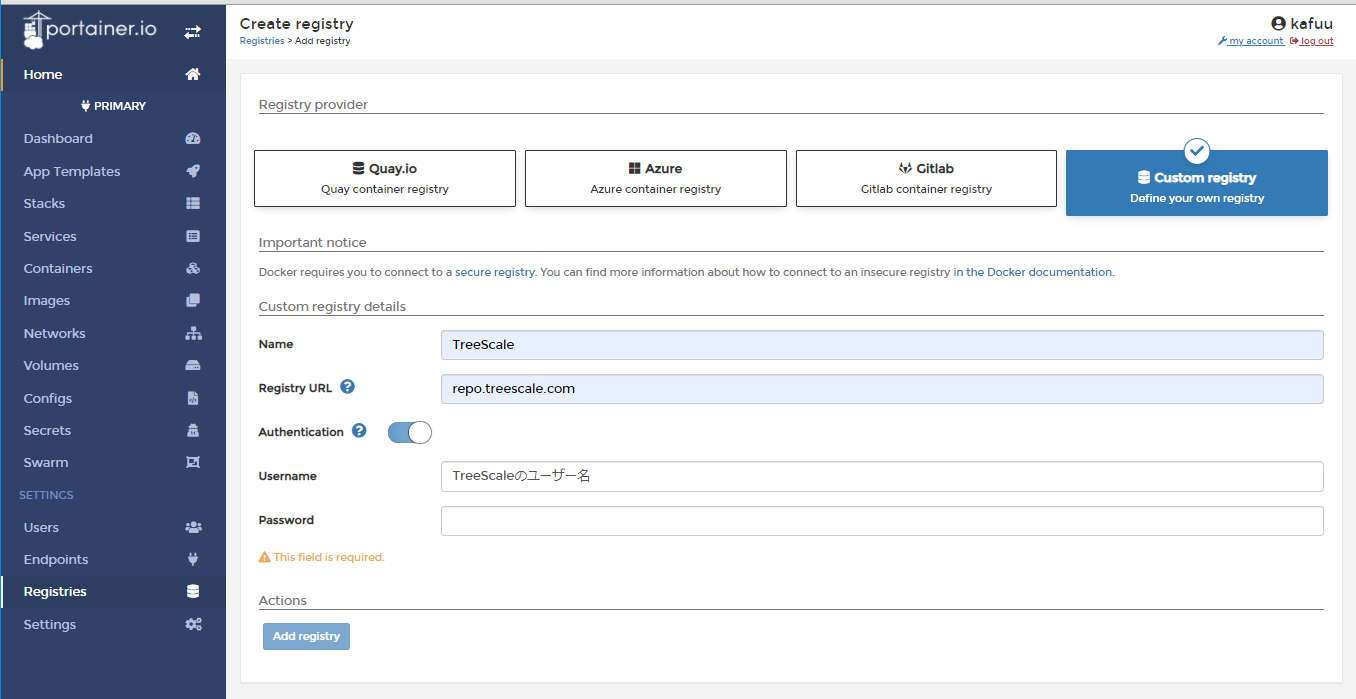Image resolution: width=1356 pixels, height=699 pixels.
Task: Open Dashboard menu item
Action: click(113, 139)
